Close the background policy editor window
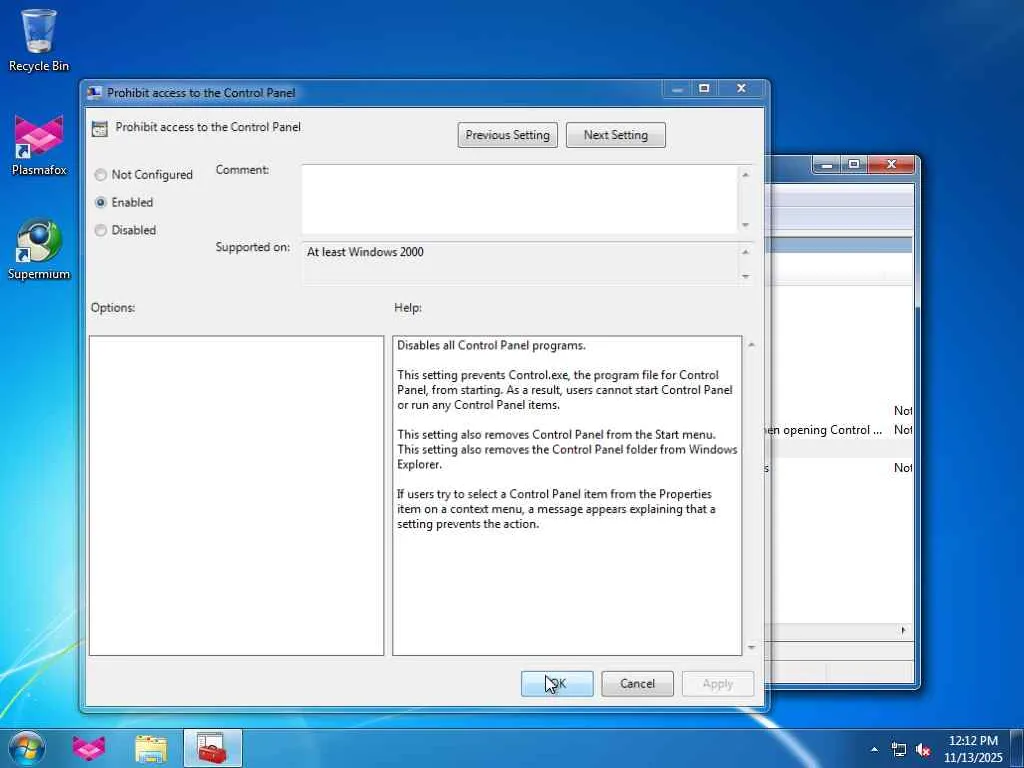This screenshot has width=1024, height=768. click(x=891, y=165)
